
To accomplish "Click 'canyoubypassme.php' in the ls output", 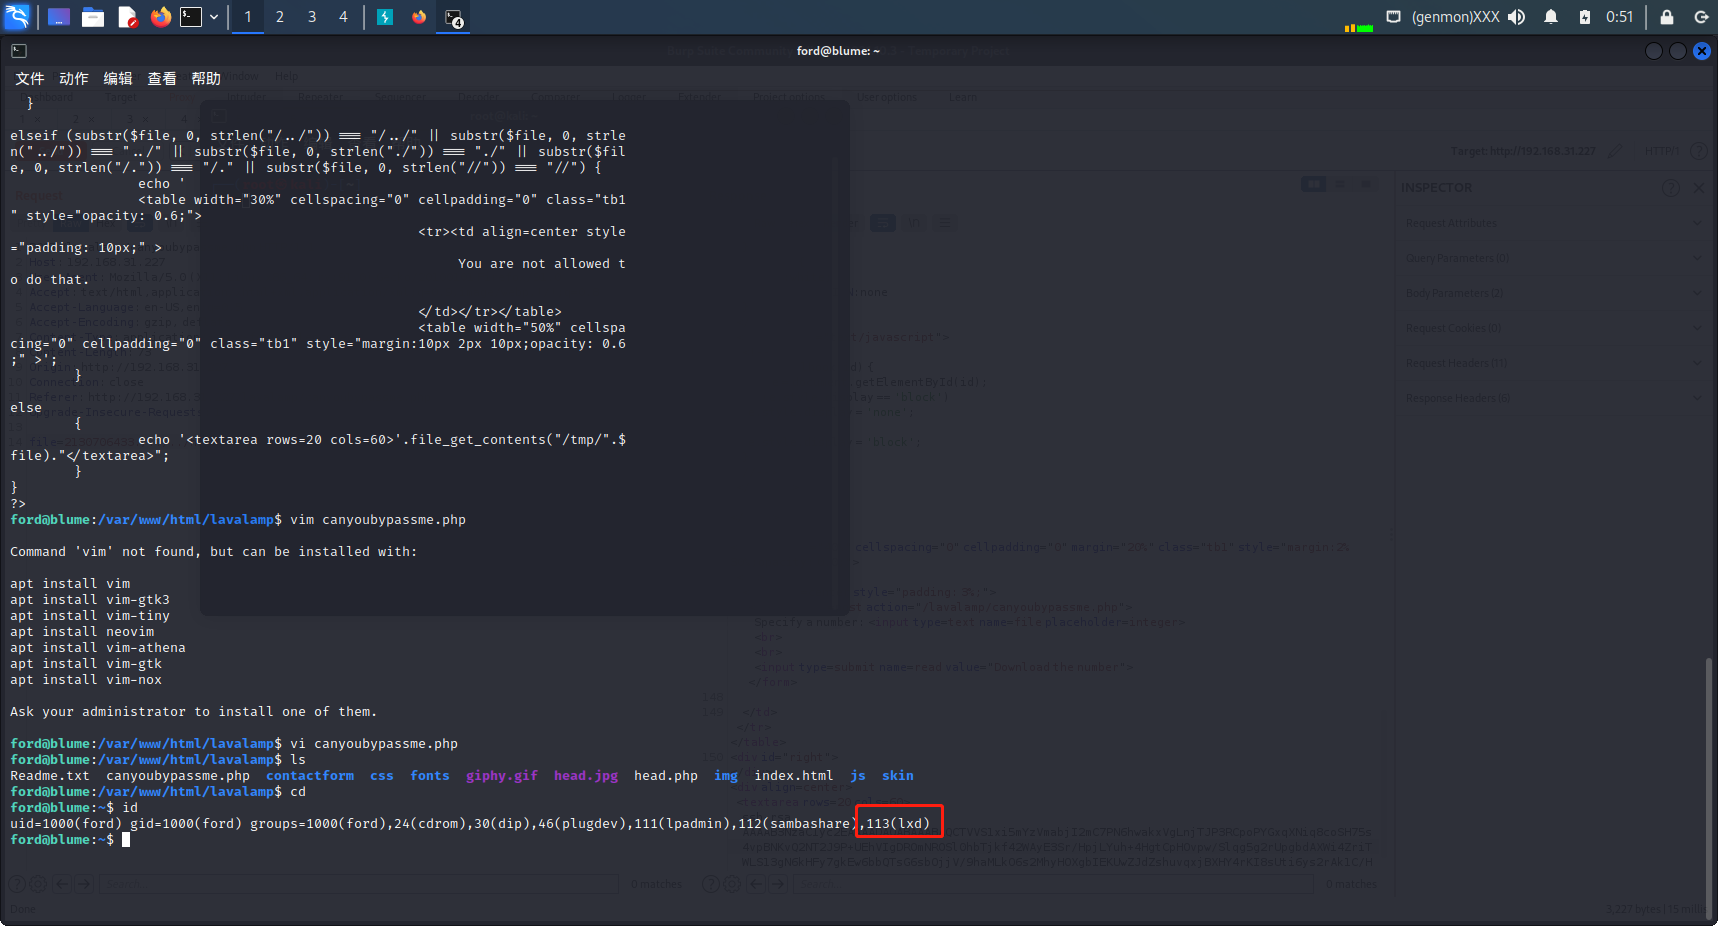I will point(178,776).
